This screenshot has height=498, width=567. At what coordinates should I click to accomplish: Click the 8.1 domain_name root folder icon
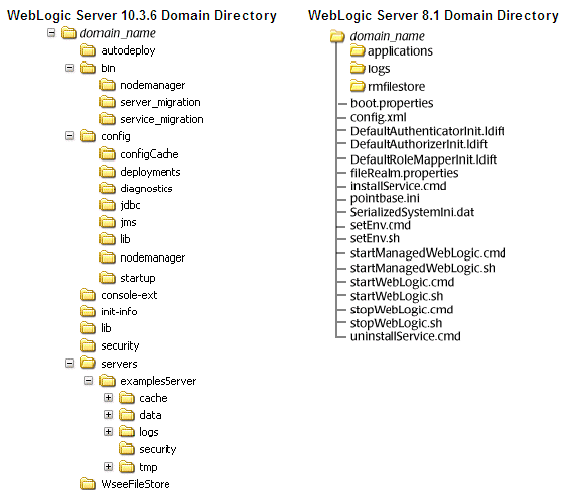click(x=337, y=36)
